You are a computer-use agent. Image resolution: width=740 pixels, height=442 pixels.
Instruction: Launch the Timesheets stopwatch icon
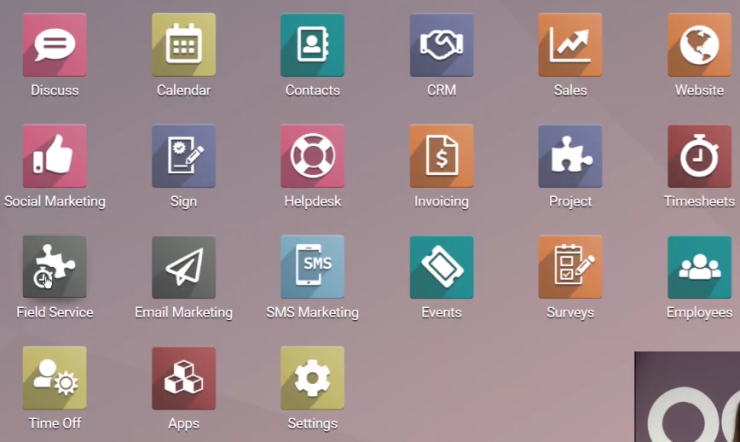(x=699, y=156)
